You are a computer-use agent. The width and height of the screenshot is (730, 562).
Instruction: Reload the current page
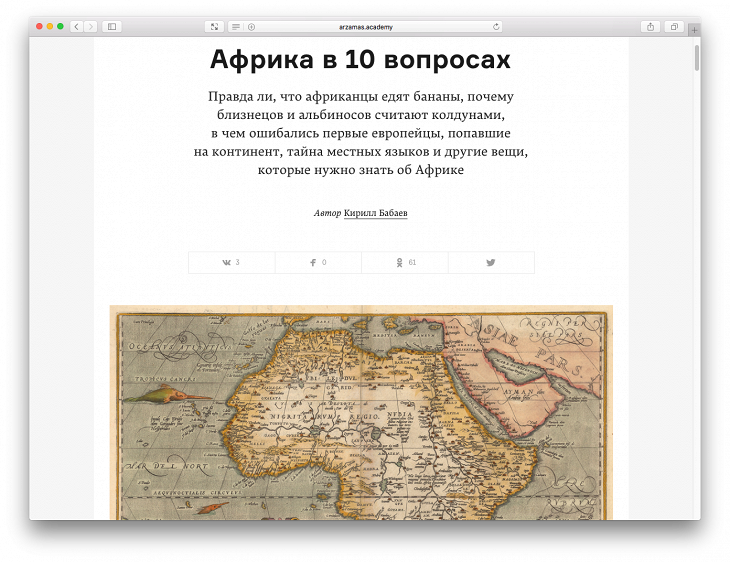pyautogui.click(x=496, y=27)
